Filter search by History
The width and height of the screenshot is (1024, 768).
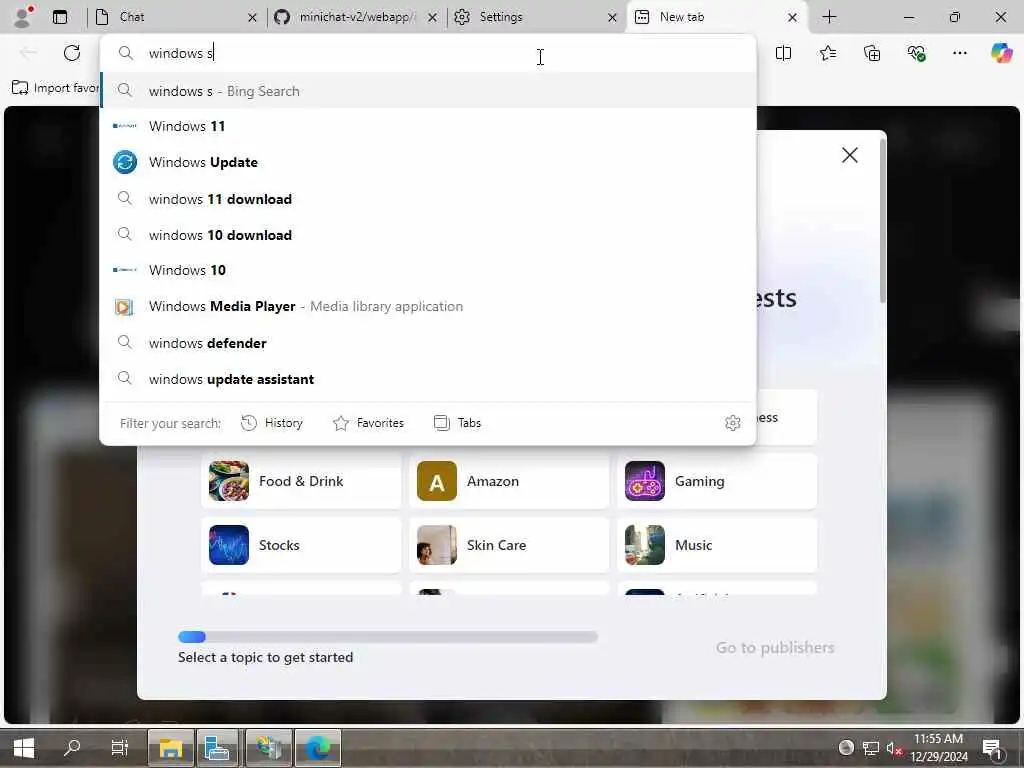[272, 423]
